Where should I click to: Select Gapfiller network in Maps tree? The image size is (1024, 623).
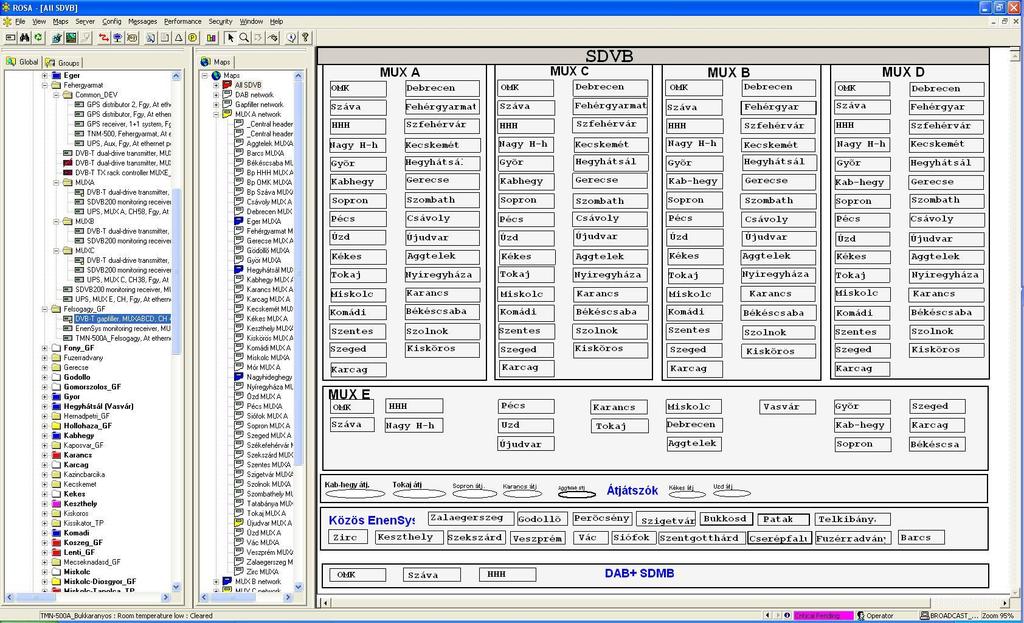(259, 104)
